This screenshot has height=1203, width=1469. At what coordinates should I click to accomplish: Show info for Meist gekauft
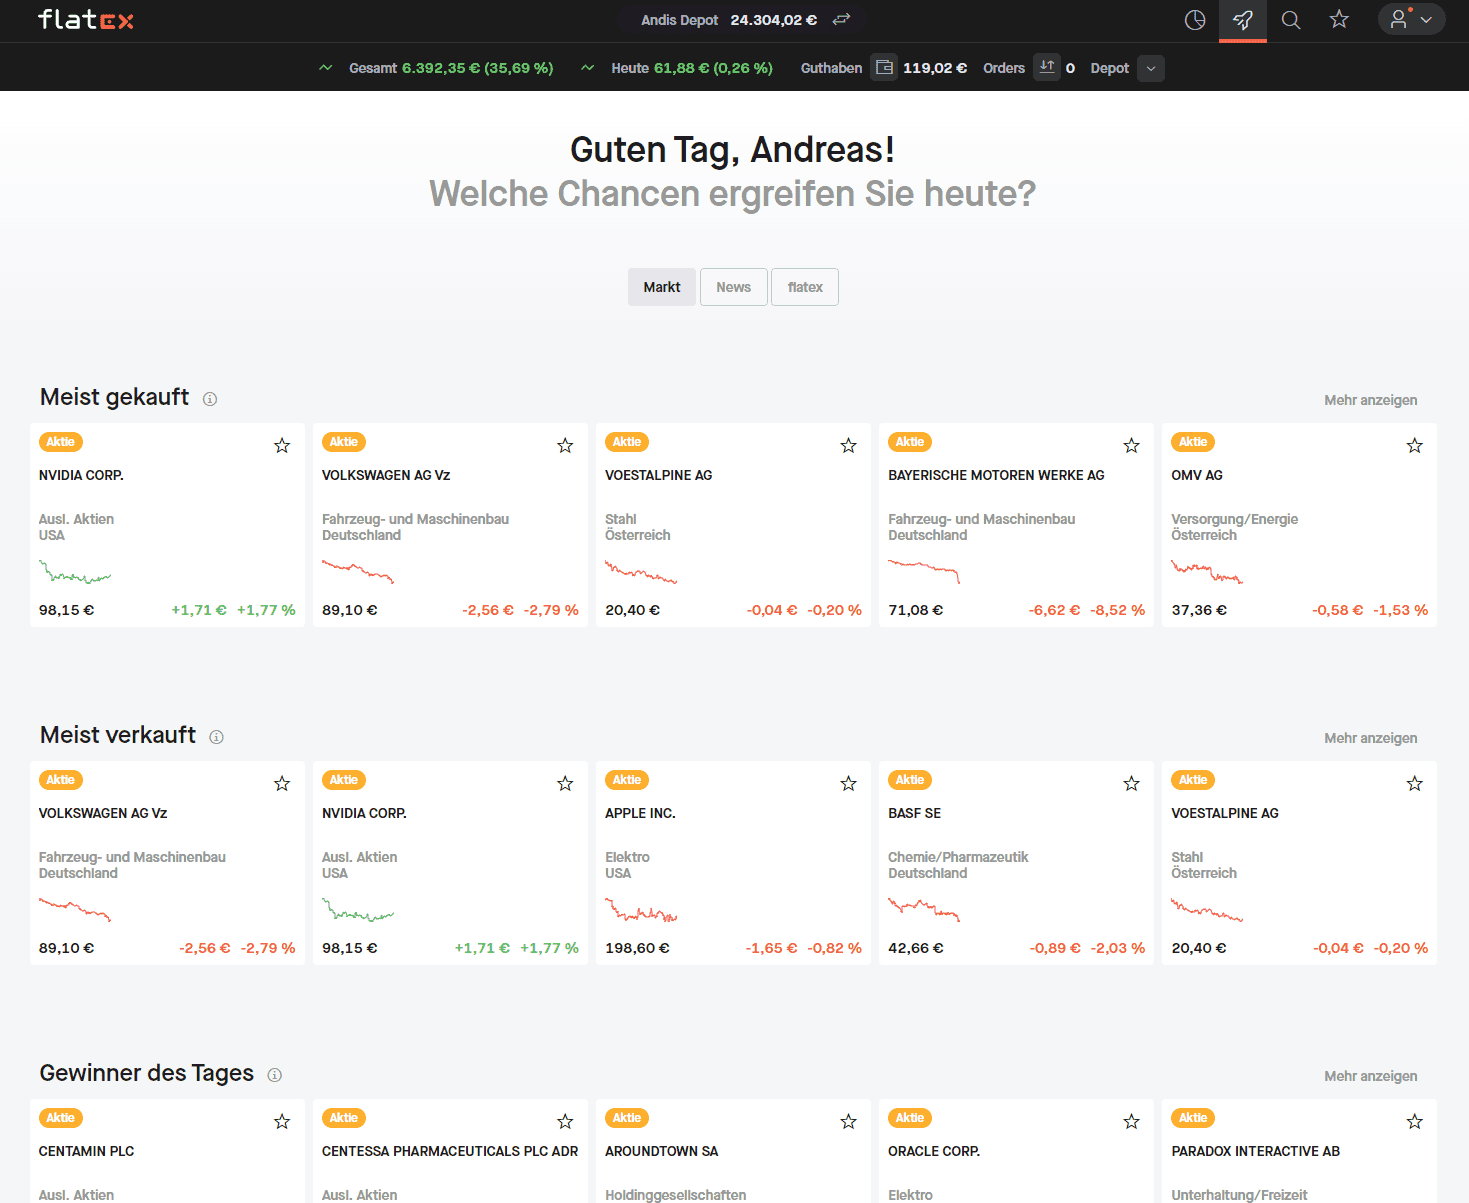click(x=210, y=399)
